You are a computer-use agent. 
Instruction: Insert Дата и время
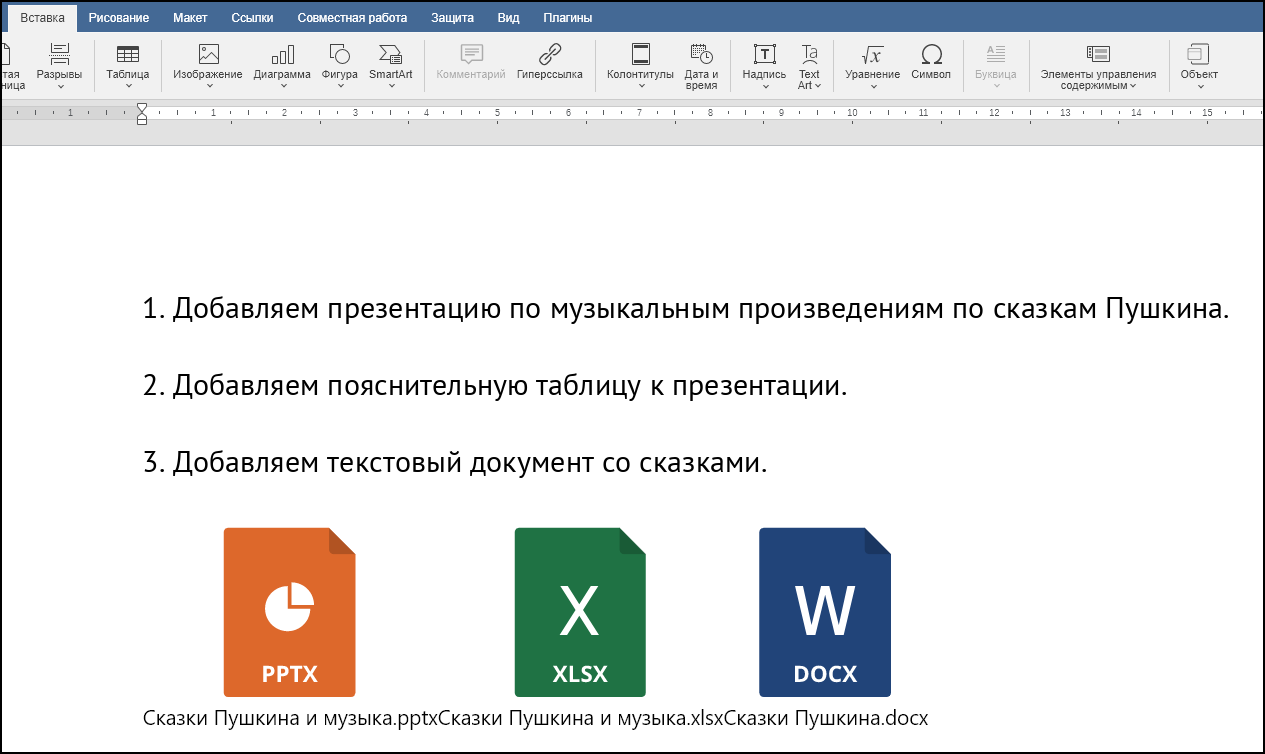(701, 66)
